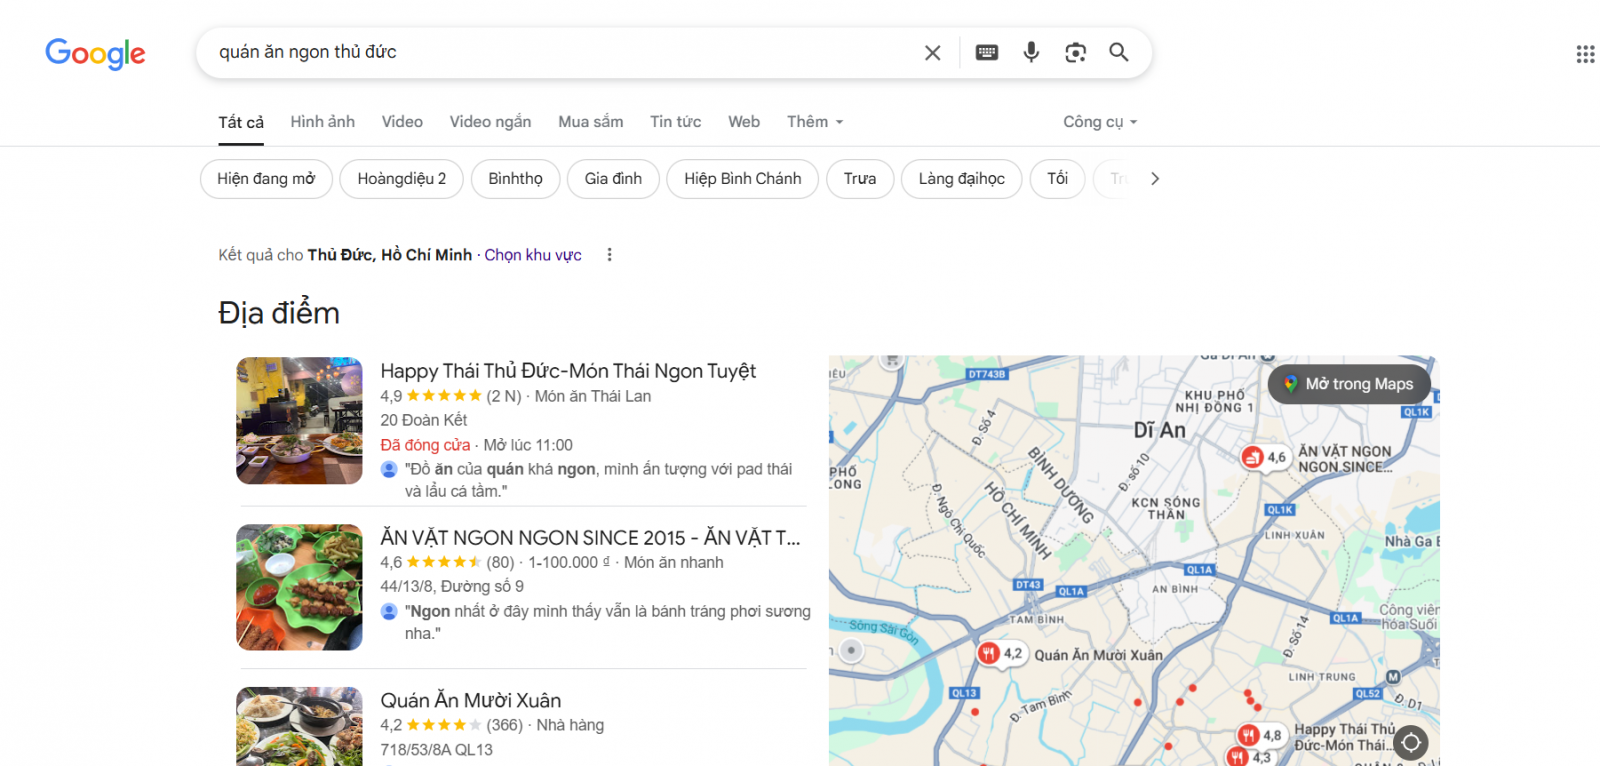Select the 4,2 map pin for Quán Ăn Mười Xuân
1600x766 pixels.
coord(1001,653)
